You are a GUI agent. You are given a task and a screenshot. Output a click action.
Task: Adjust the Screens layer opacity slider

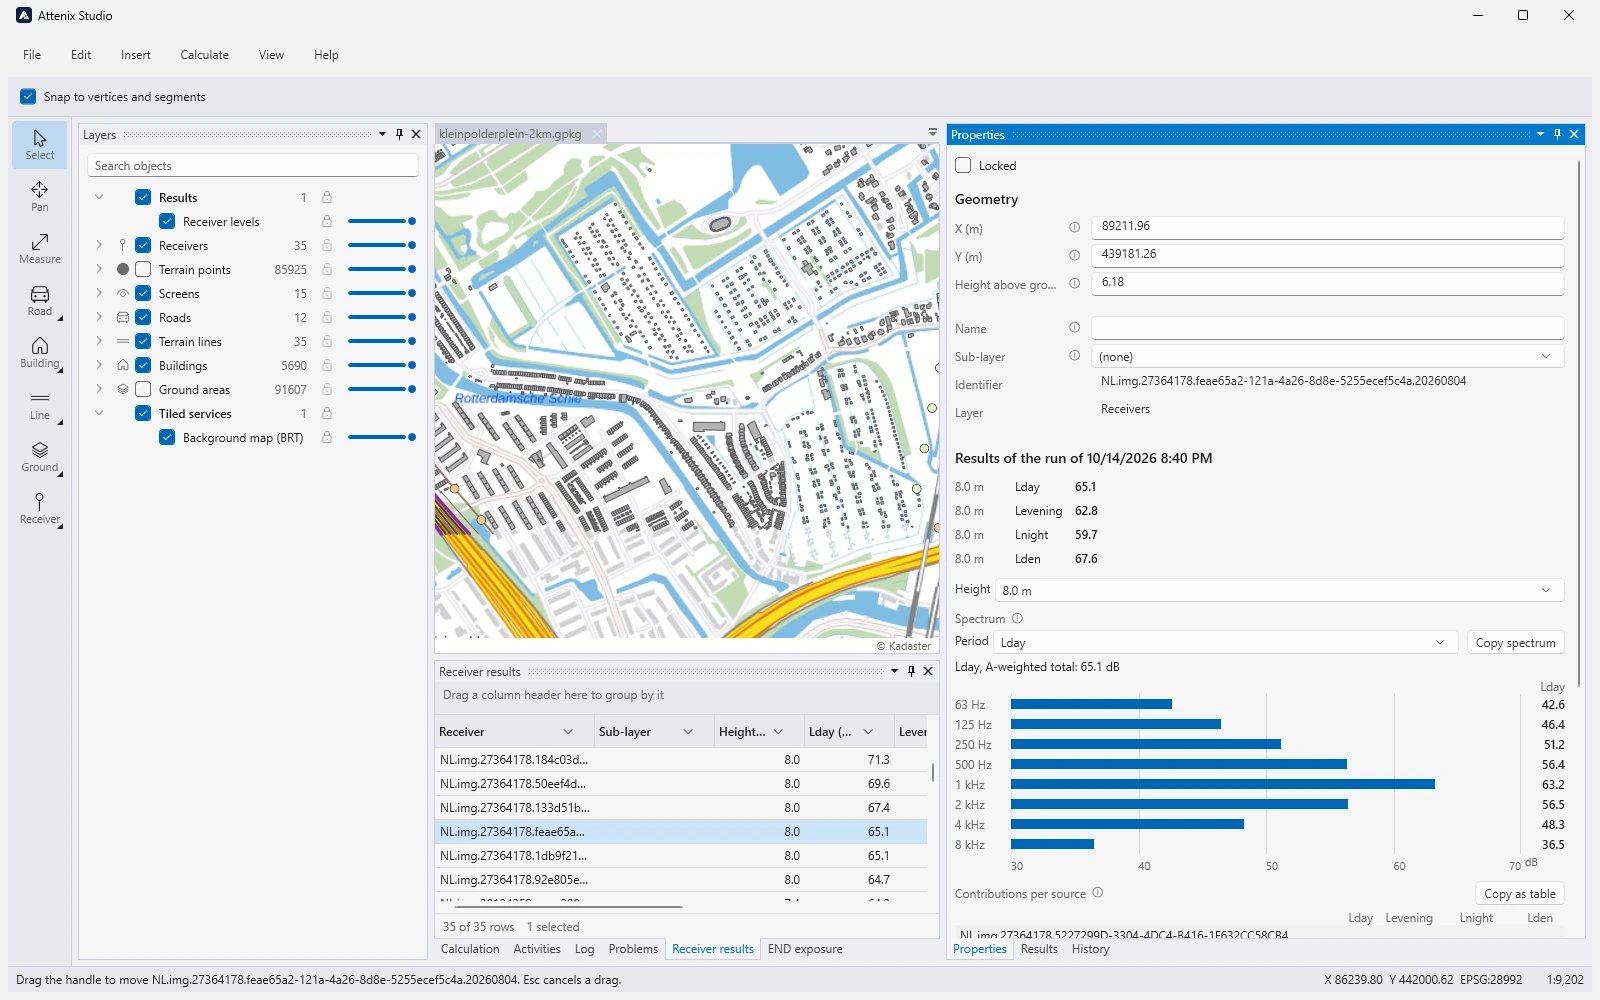click(381, 293)
